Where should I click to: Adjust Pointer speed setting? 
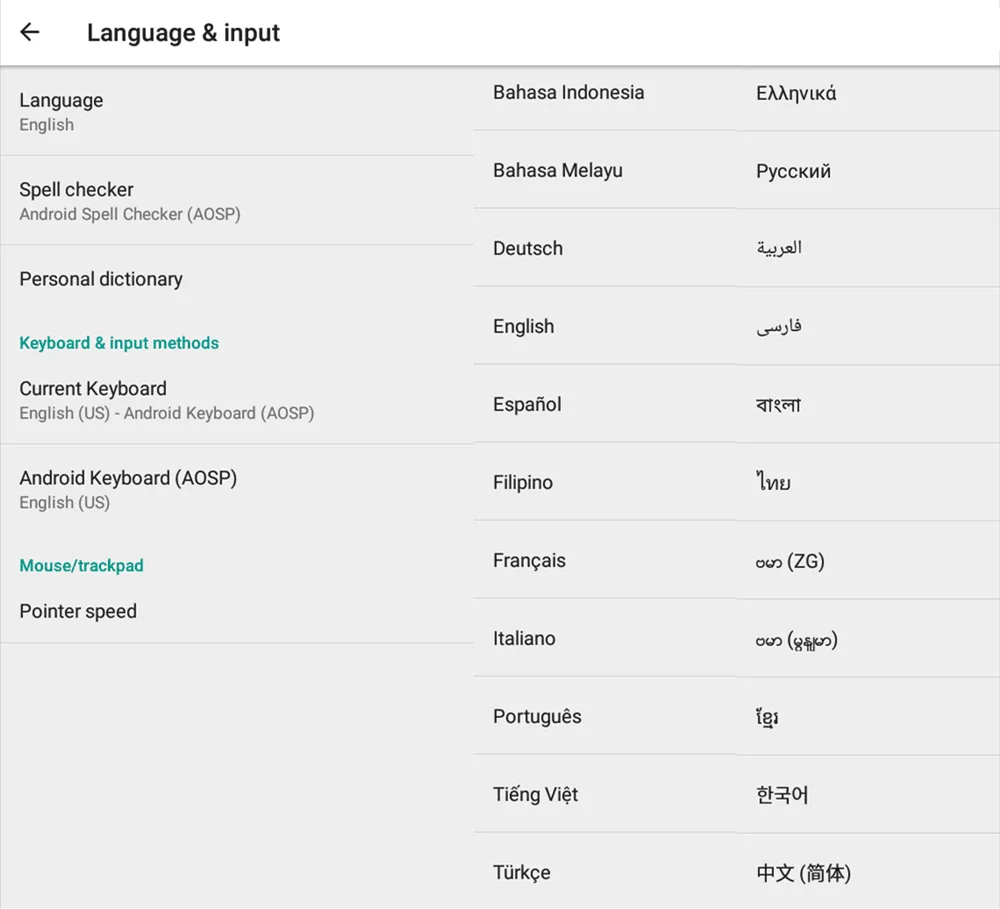tap(78, 611)
